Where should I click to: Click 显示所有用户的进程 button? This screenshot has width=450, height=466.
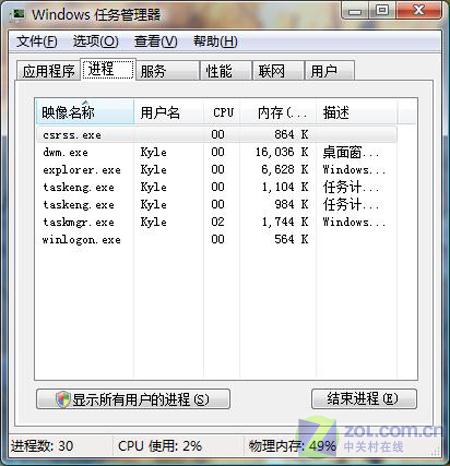point(133,399)
